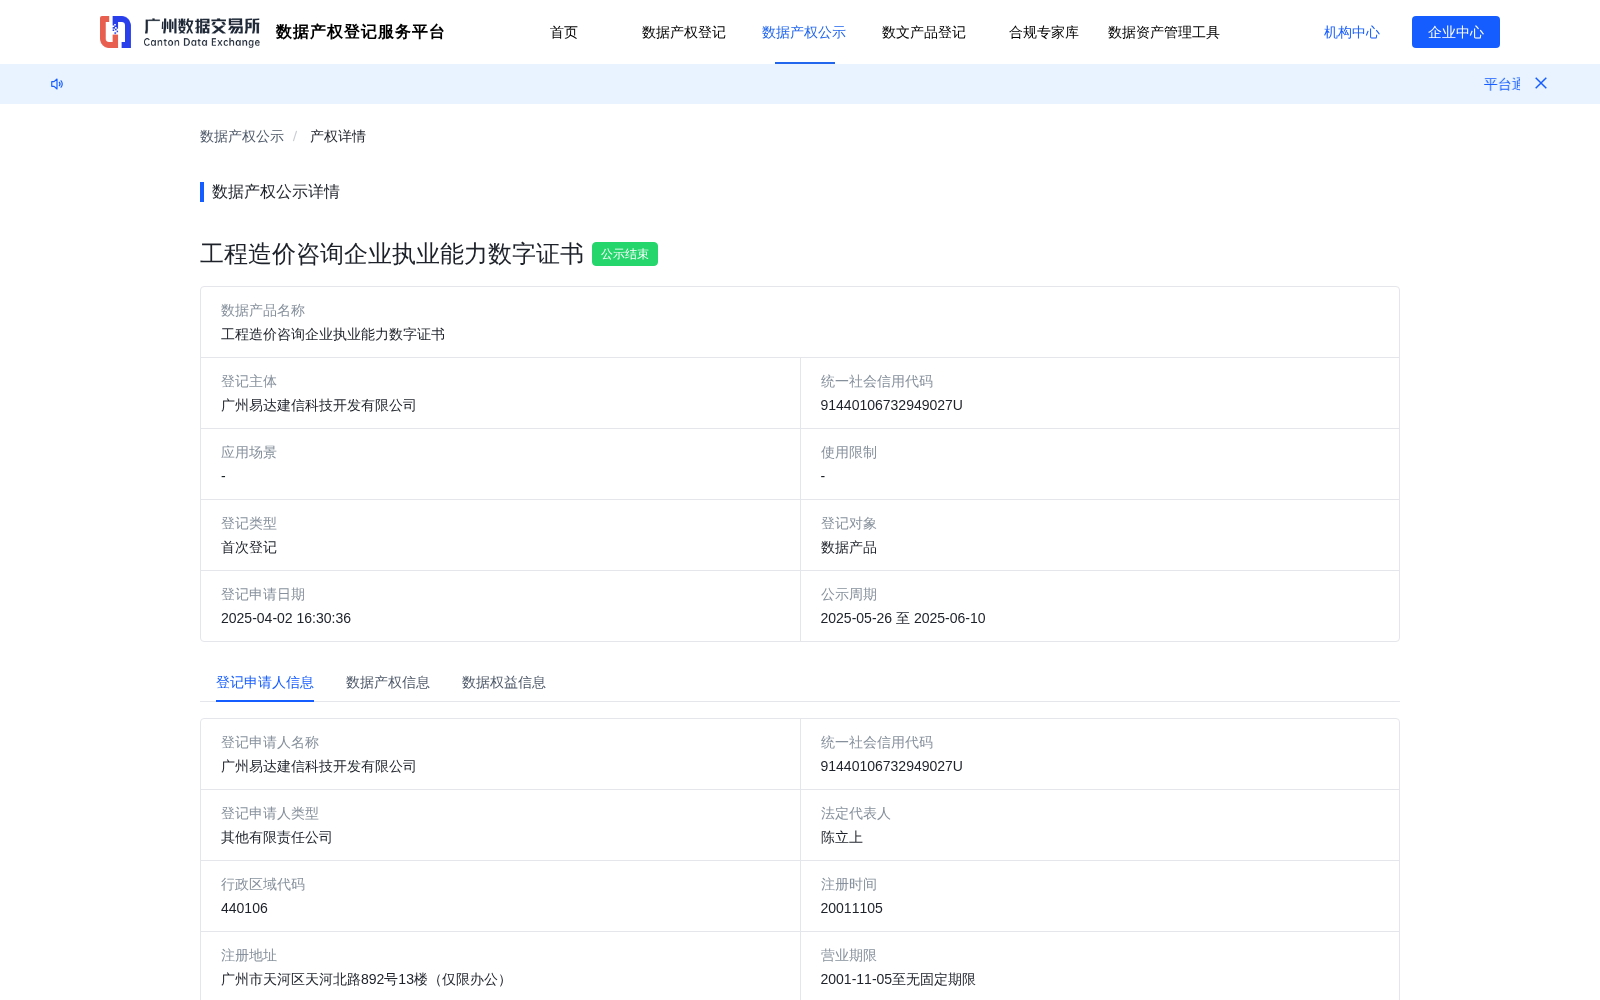This screenshot has height=1000, width=1600.
Task: Click the 数据产权登记服务平台 title
Action: pos(360,32)
